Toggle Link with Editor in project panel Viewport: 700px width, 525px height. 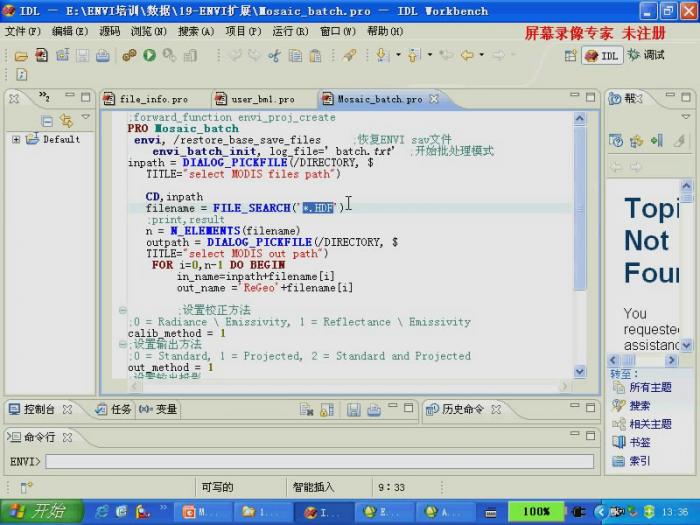(x=65, y=120)
